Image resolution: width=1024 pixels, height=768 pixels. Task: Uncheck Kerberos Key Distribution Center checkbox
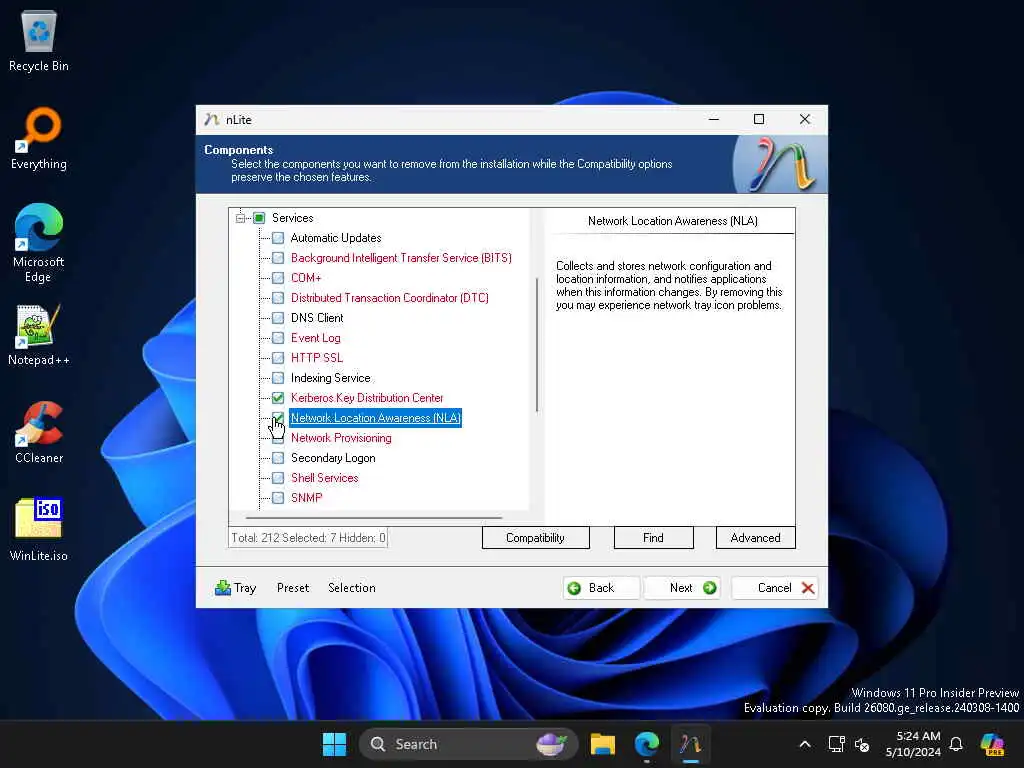click(x=278, y=398)
